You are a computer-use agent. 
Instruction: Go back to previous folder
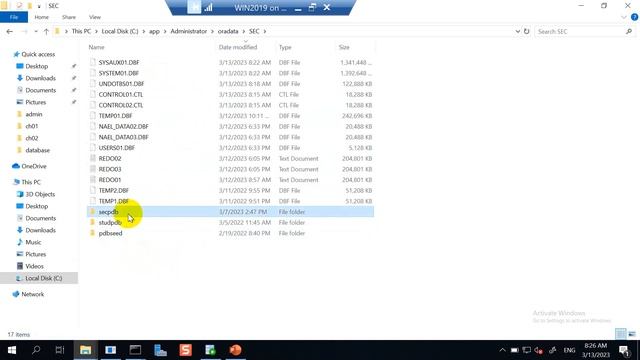pyautogui.click(x=9, y=31)
